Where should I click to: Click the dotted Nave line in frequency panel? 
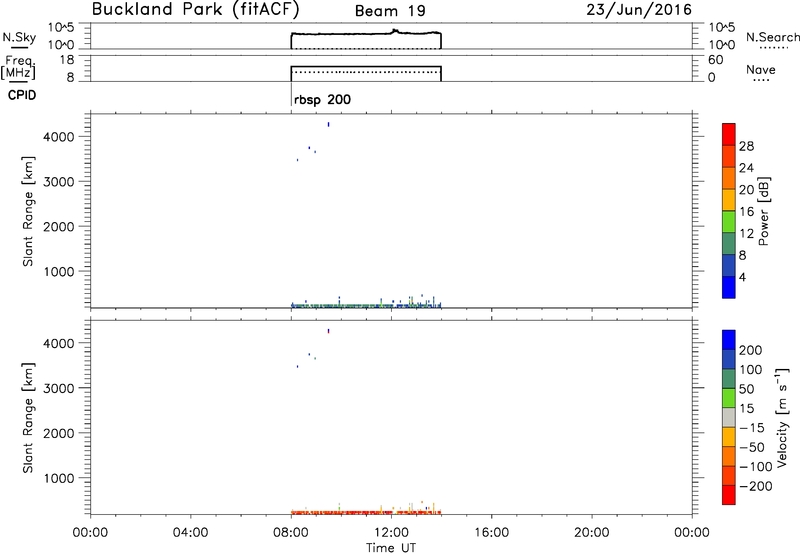point(366,72)
